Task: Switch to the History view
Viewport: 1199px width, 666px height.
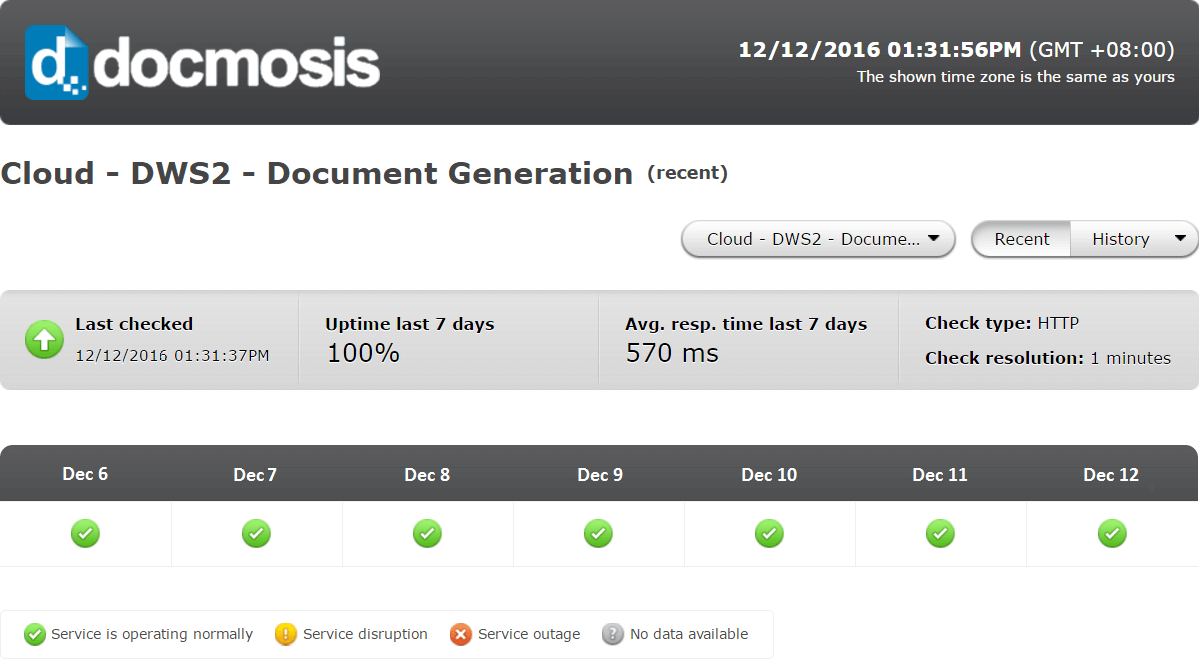Action: (x=1120, y=239)
